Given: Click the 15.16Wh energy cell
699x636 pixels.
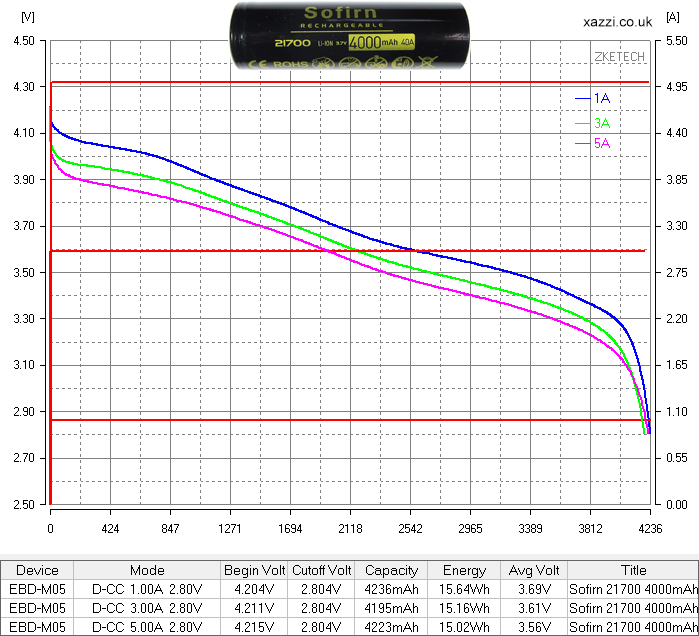Looking at the screenshot, I should point(465,608).
